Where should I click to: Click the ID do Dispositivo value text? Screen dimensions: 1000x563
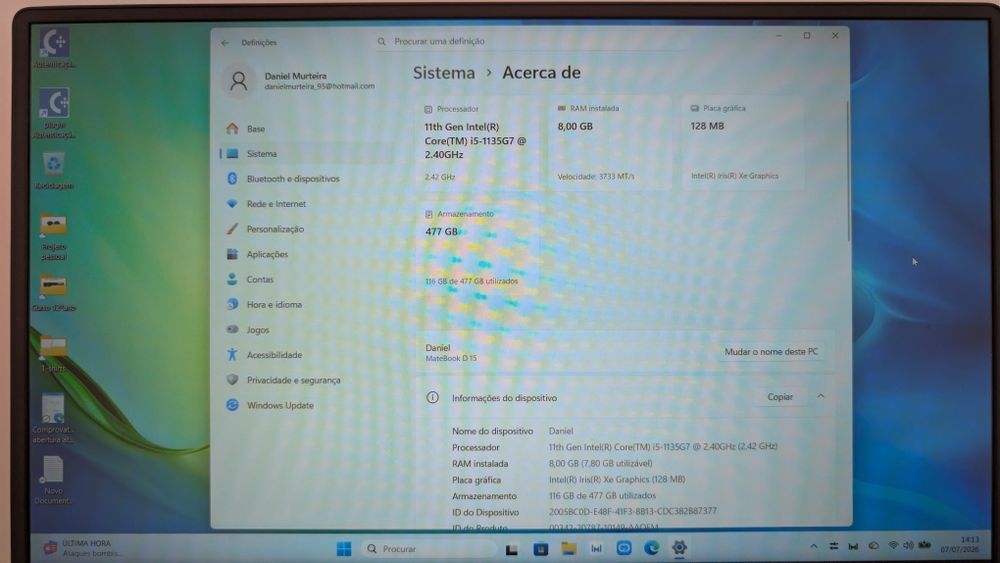click(x=633, y=511)
